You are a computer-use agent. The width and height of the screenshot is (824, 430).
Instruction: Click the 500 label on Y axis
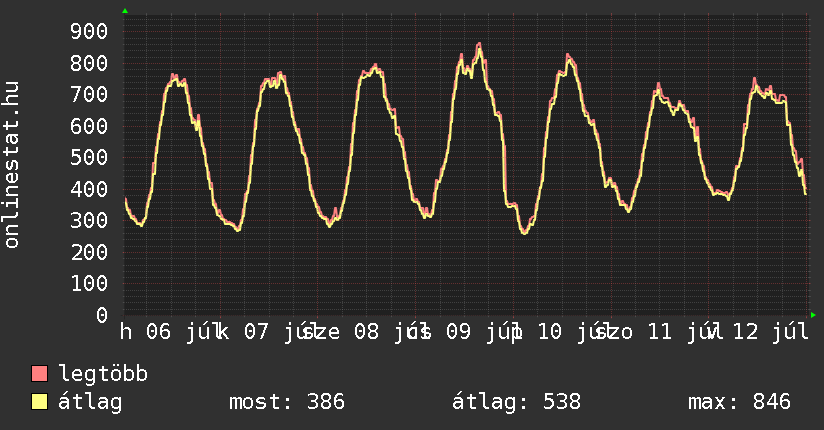[89, 158]
